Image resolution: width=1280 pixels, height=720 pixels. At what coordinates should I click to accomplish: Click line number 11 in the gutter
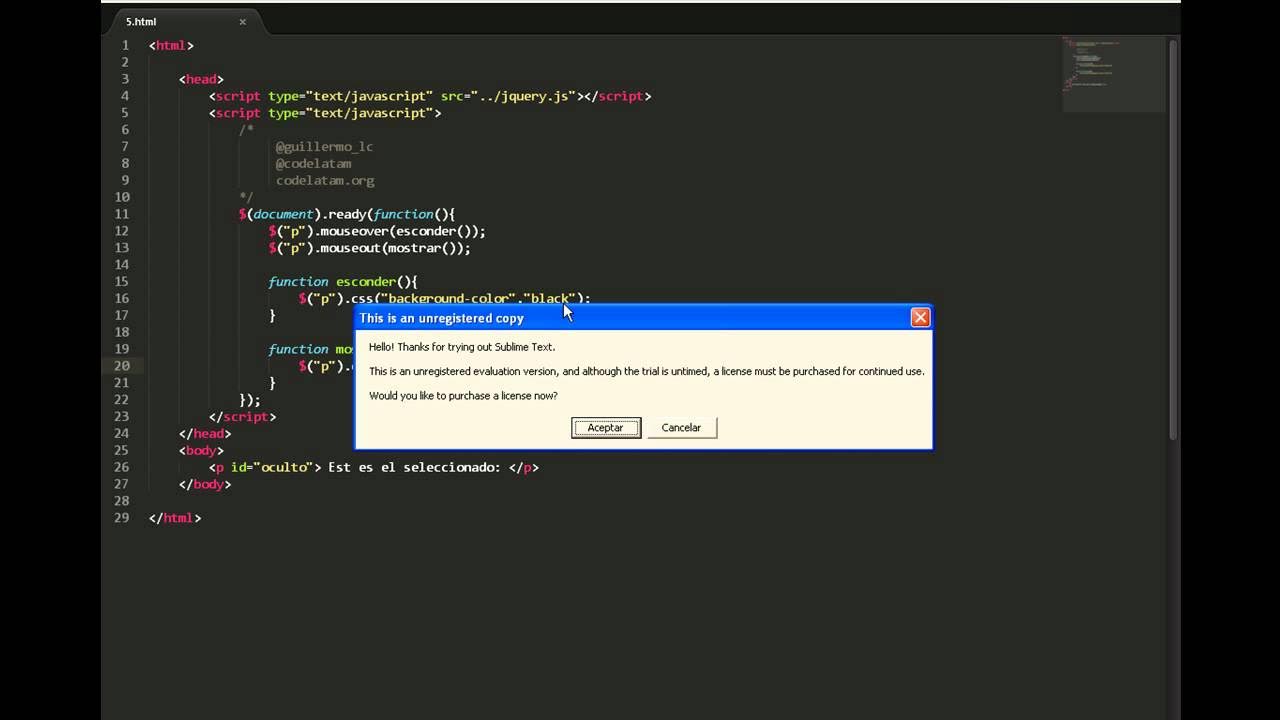[121, 214]
